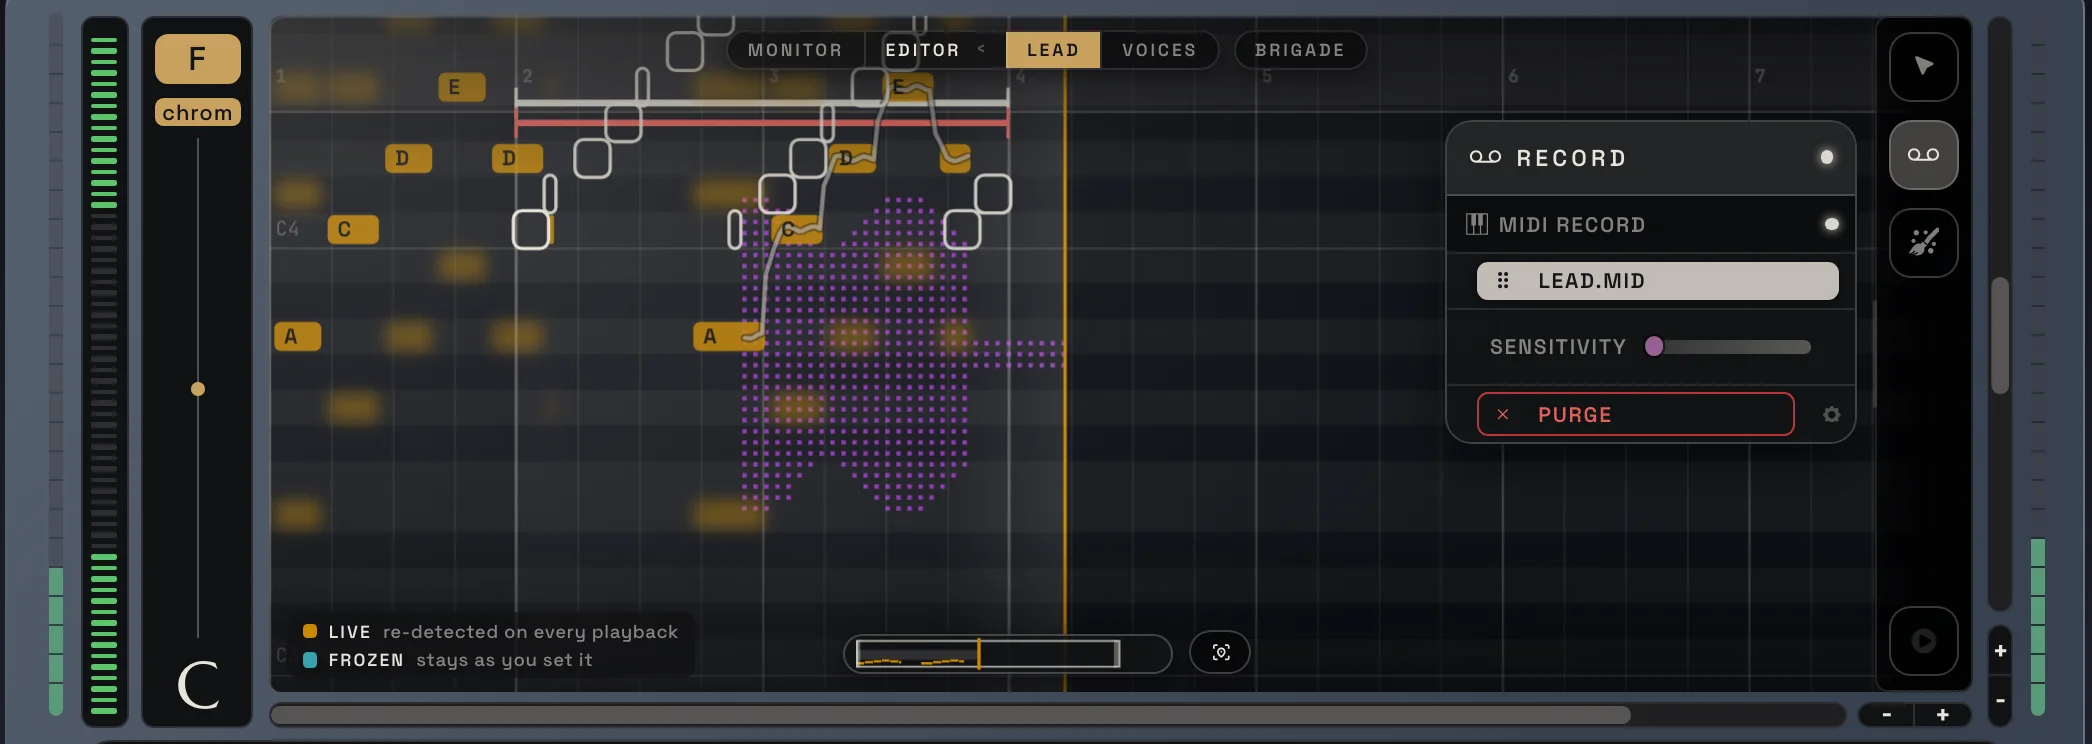Click the LEAD.MID file chip
Image resolution: width=2092 pixels, height=744 pixels.
pos(1657,281)
